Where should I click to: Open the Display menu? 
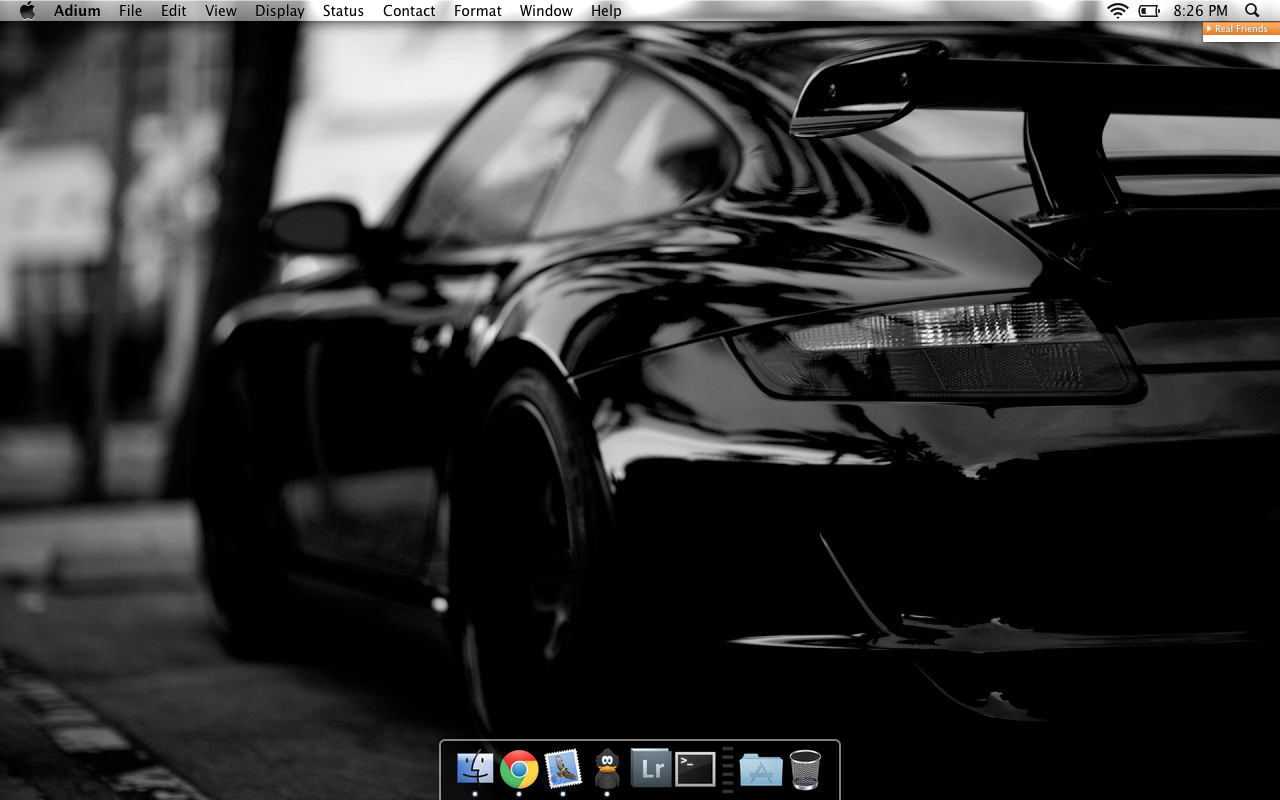(x=280, y=11)
